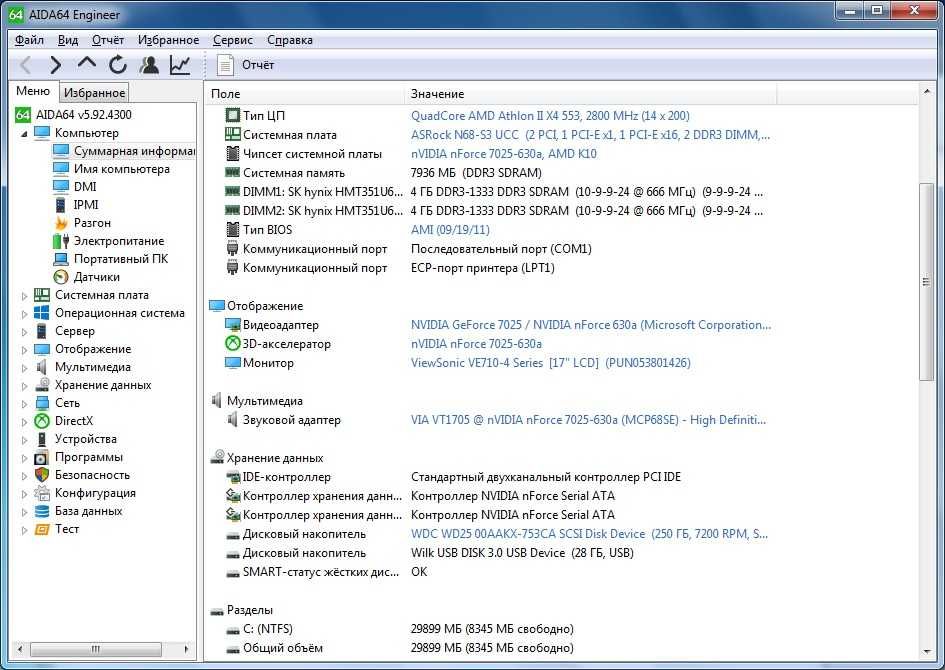Open QuadCore AMD Athlon II X4 553 link

[x=550, y=116]
